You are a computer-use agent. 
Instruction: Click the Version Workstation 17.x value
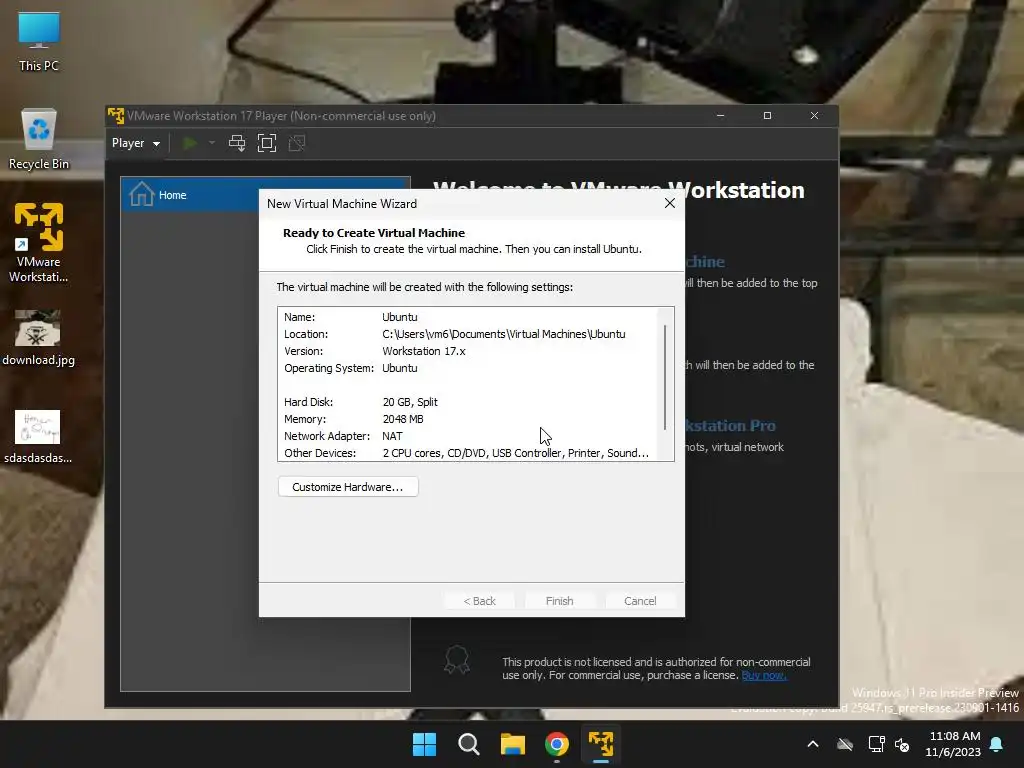click(424, 351)
